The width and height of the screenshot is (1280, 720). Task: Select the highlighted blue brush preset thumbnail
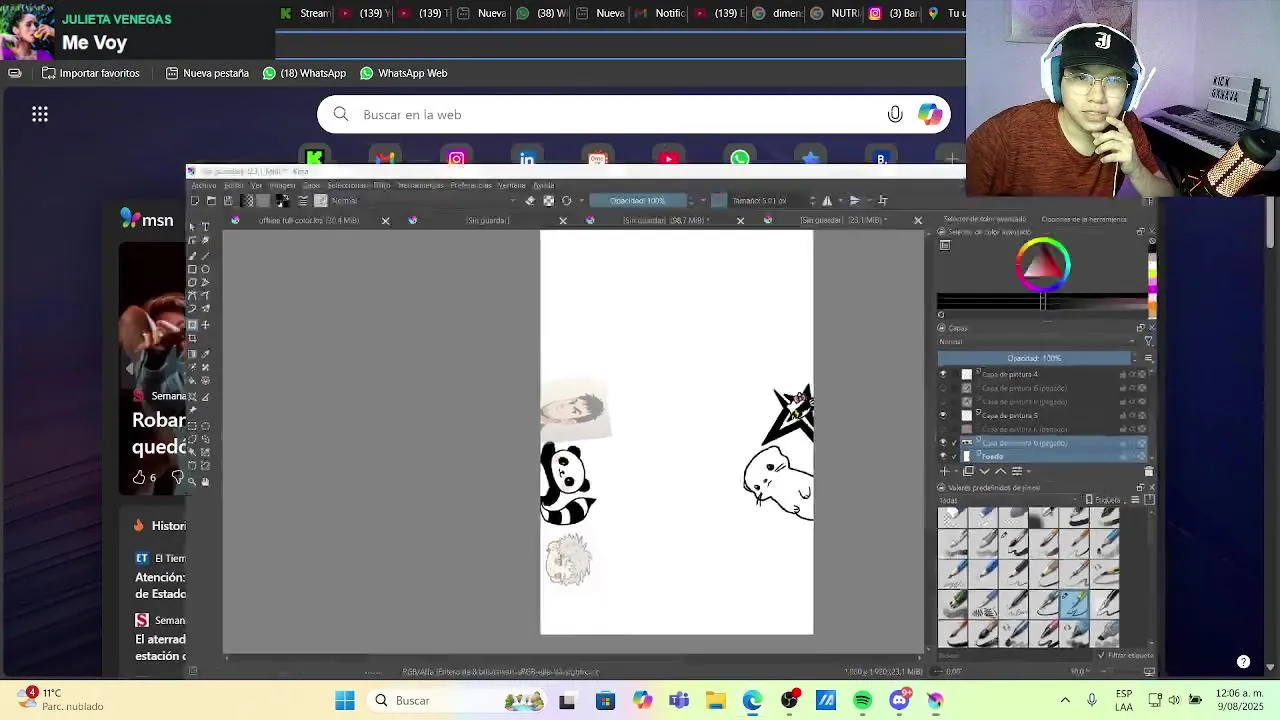(x=1074, y=603)
